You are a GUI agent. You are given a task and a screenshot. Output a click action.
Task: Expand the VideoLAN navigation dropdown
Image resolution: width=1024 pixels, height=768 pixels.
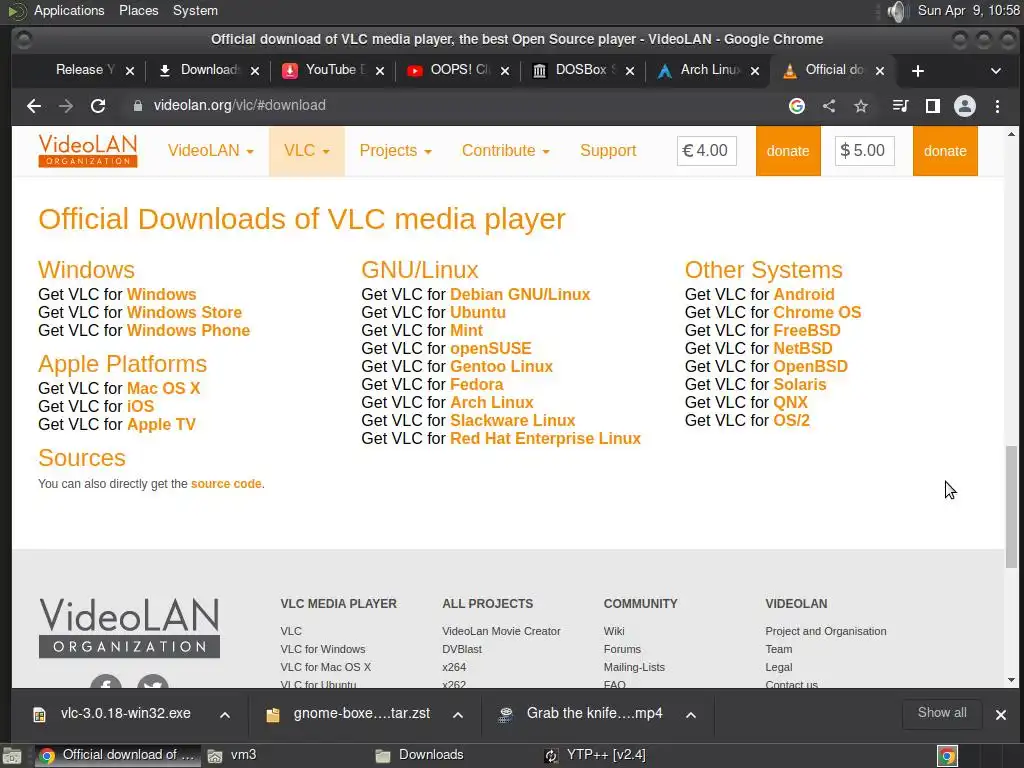tap(210, 151)
